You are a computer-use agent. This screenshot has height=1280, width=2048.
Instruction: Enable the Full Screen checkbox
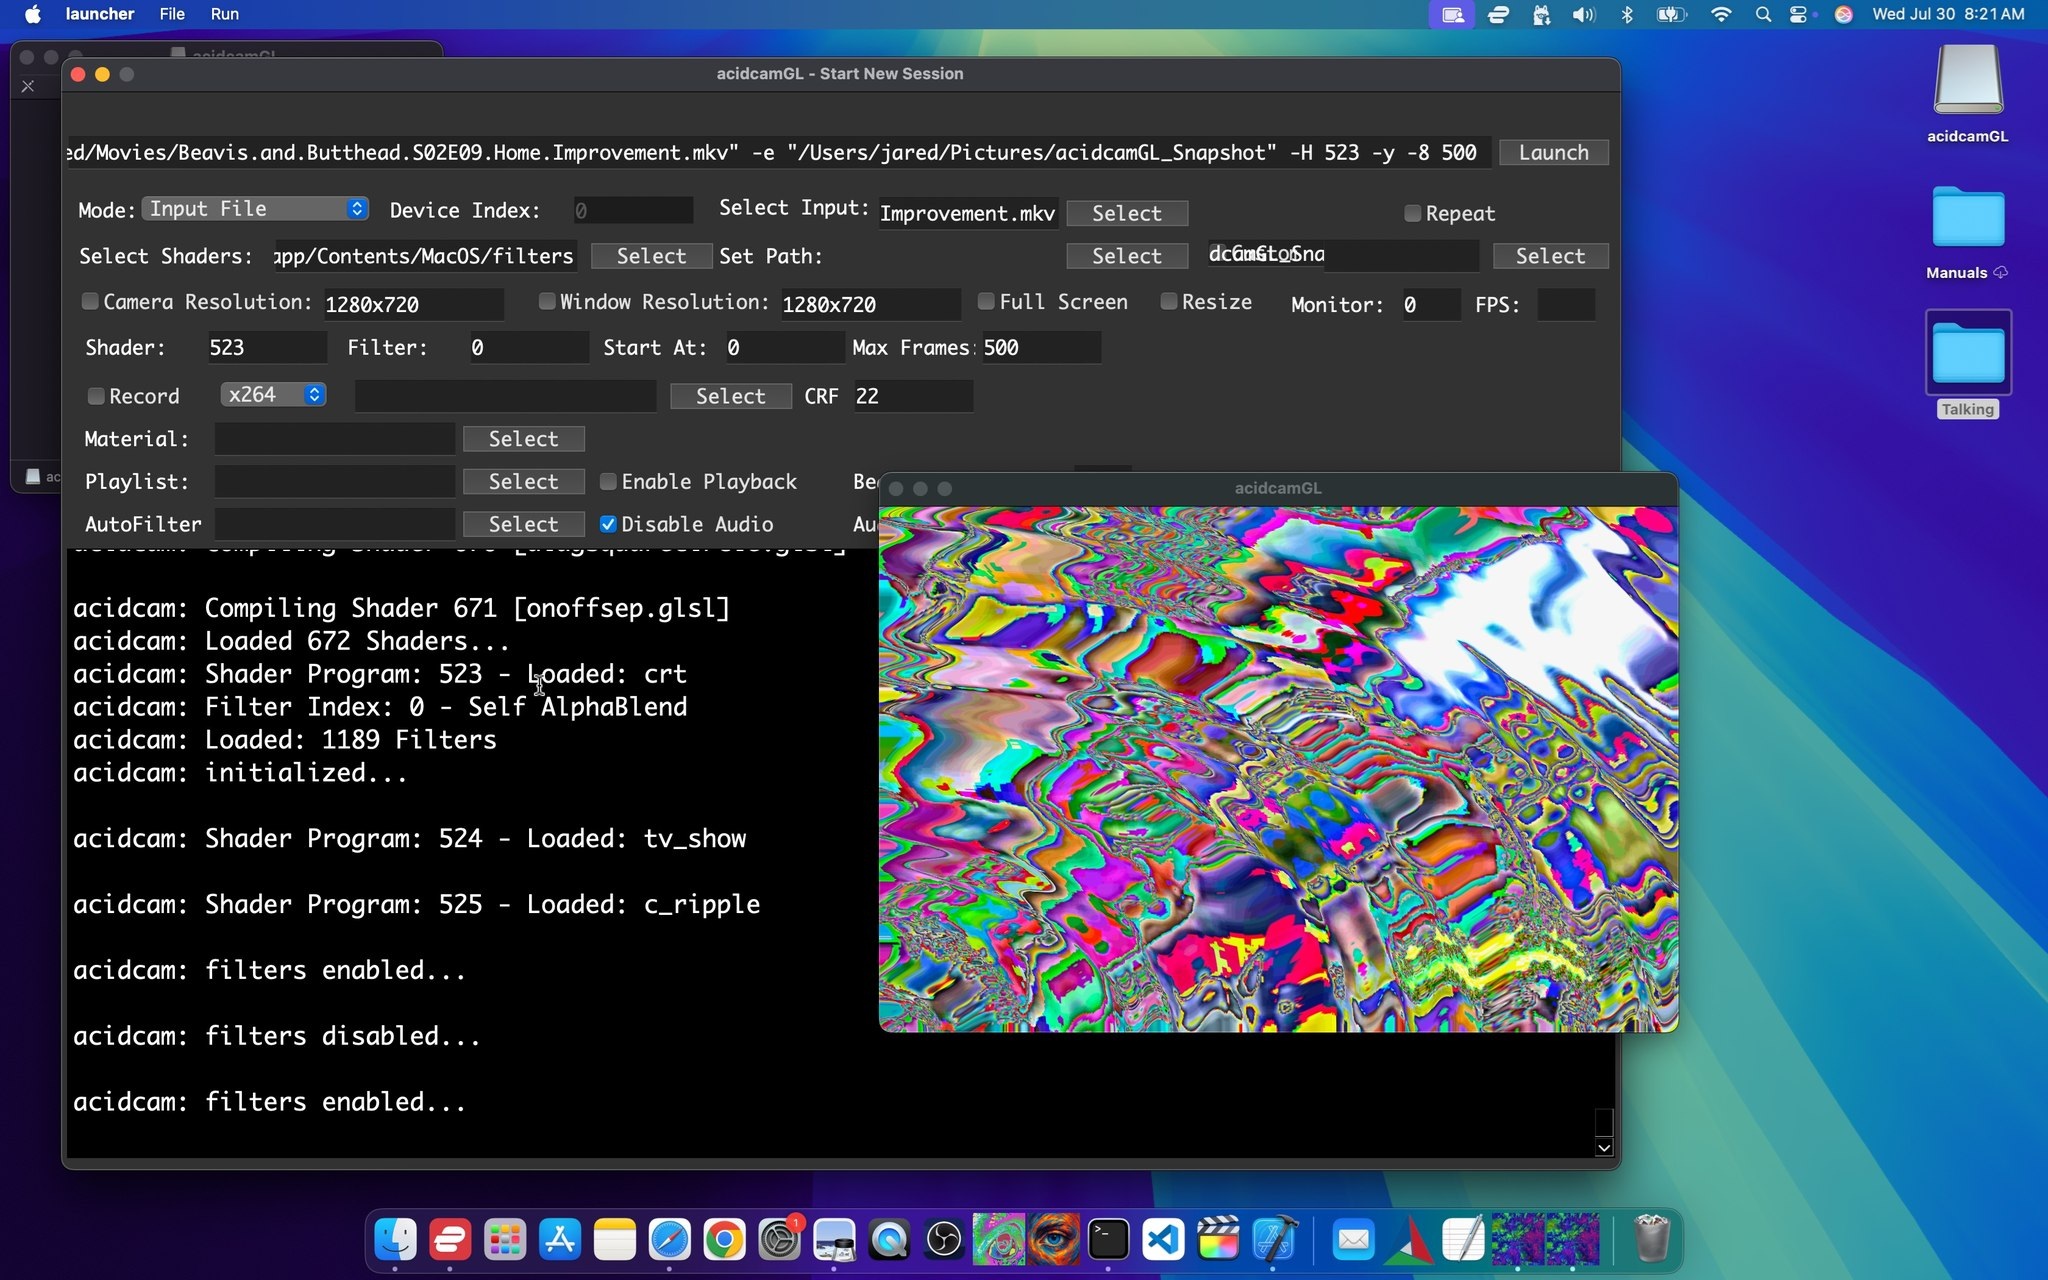[986, 301]
